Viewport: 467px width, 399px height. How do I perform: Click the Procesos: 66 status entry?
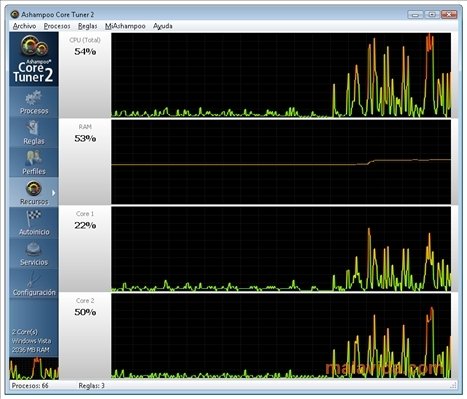[x=30, y=386]
